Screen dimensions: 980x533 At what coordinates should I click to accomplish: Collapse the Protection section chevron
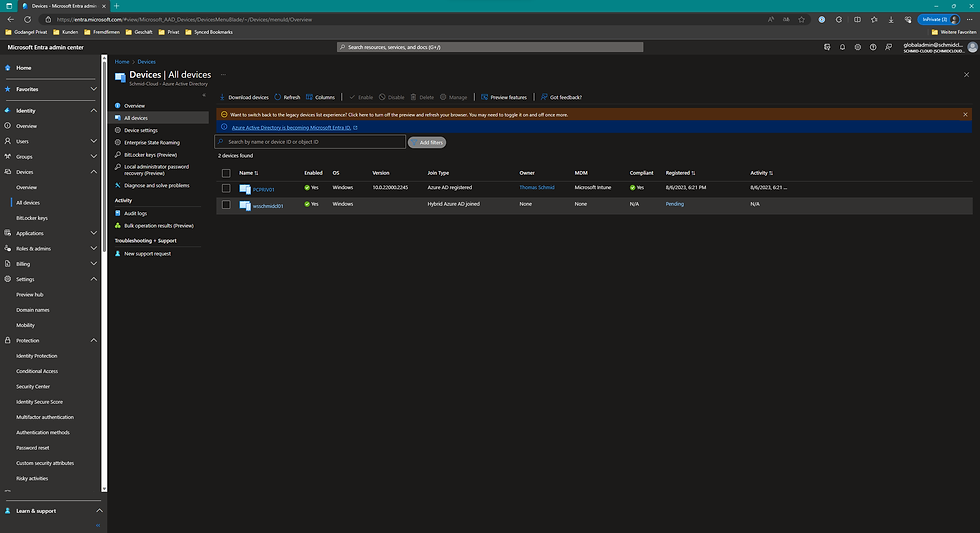click(94, 341)
